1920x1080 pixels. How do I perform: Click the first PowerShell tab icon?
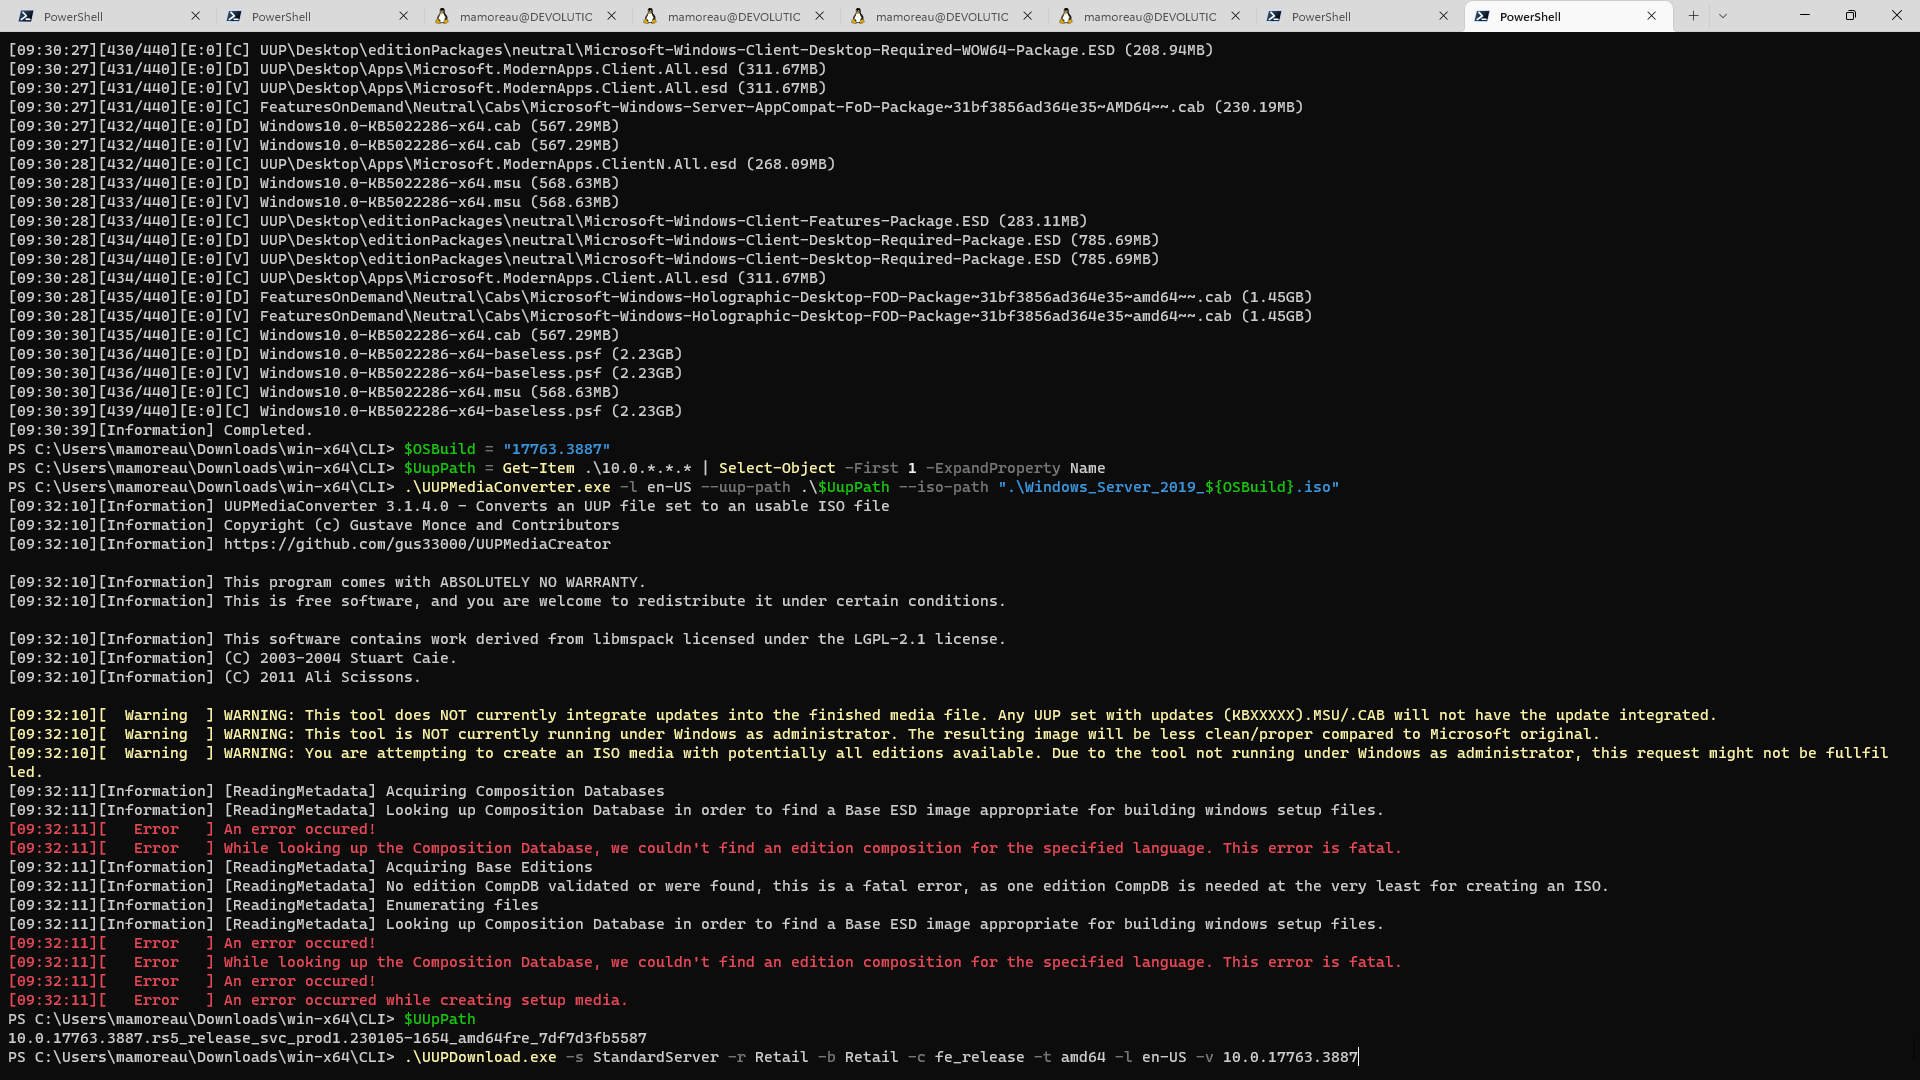click(x=26, y=16)
